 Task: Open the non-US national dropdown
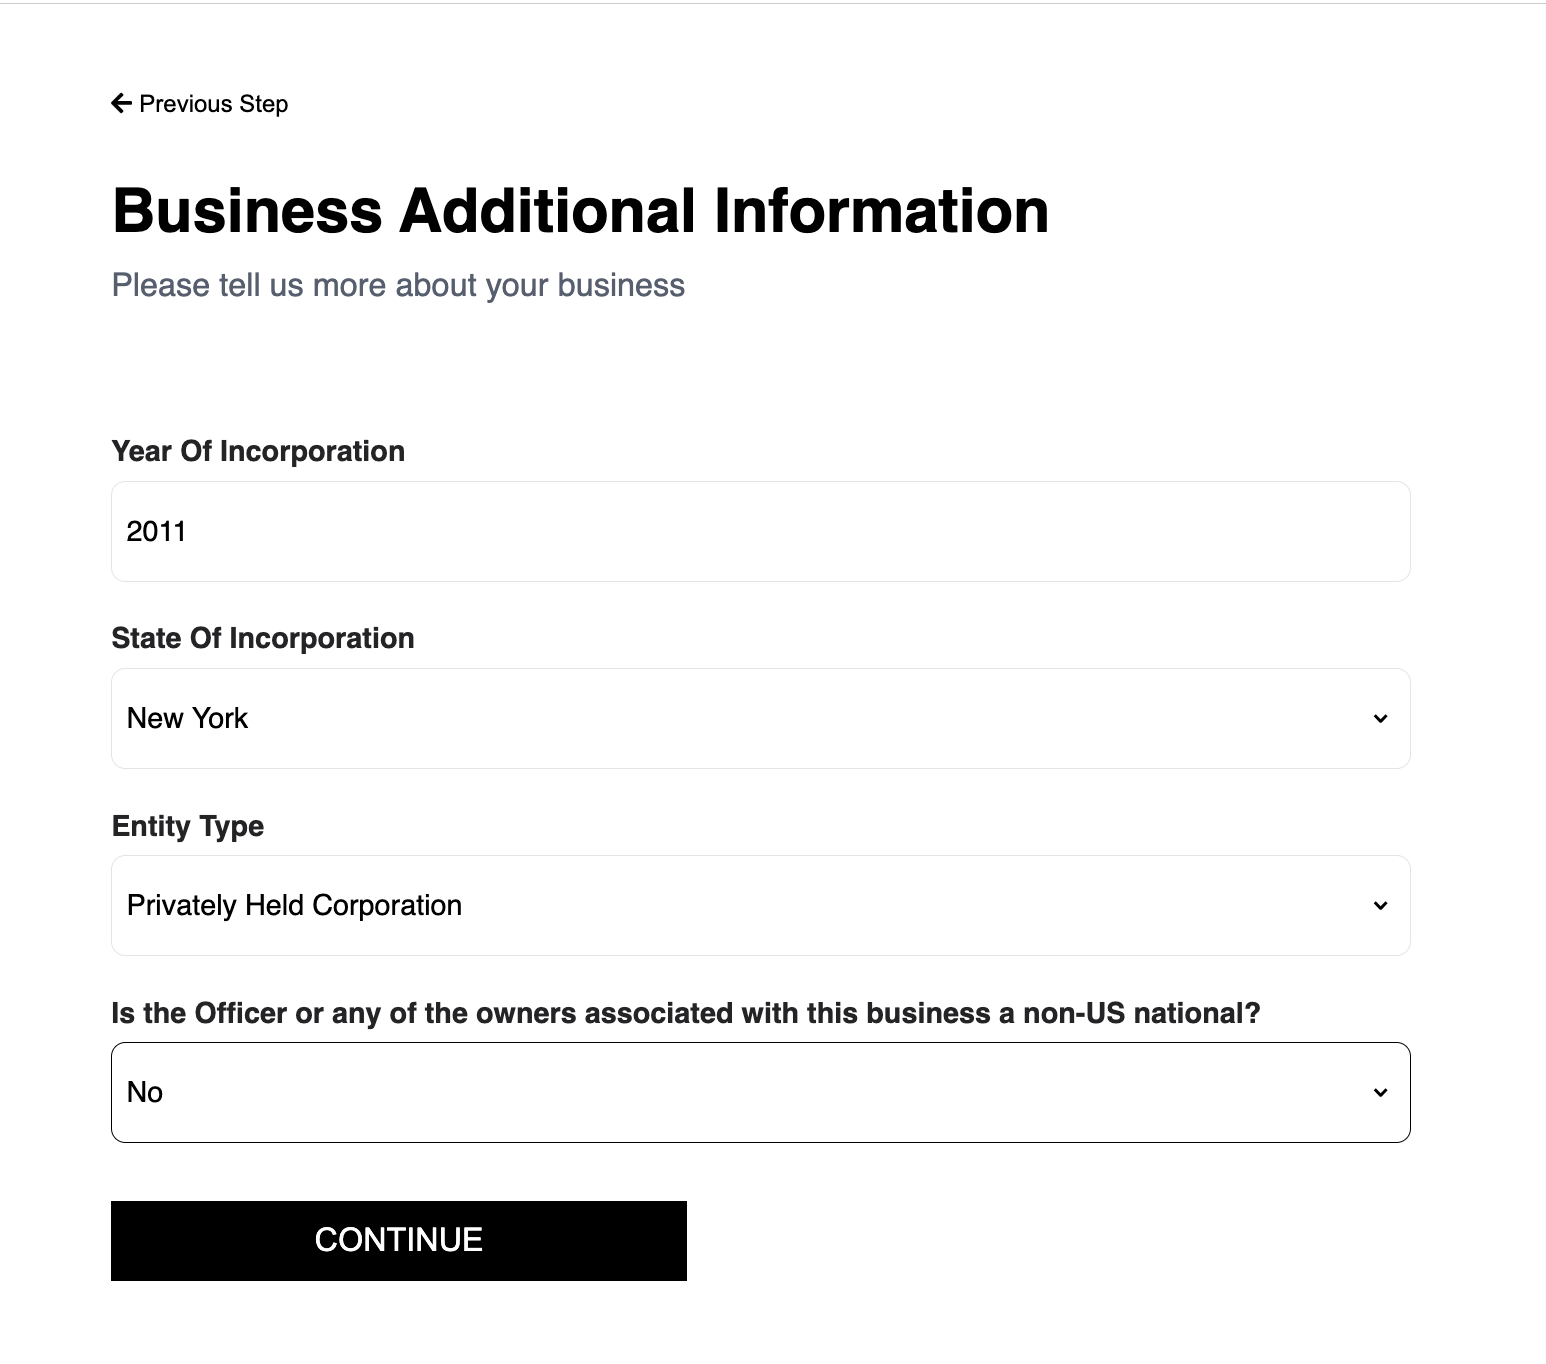point(760,1092)
